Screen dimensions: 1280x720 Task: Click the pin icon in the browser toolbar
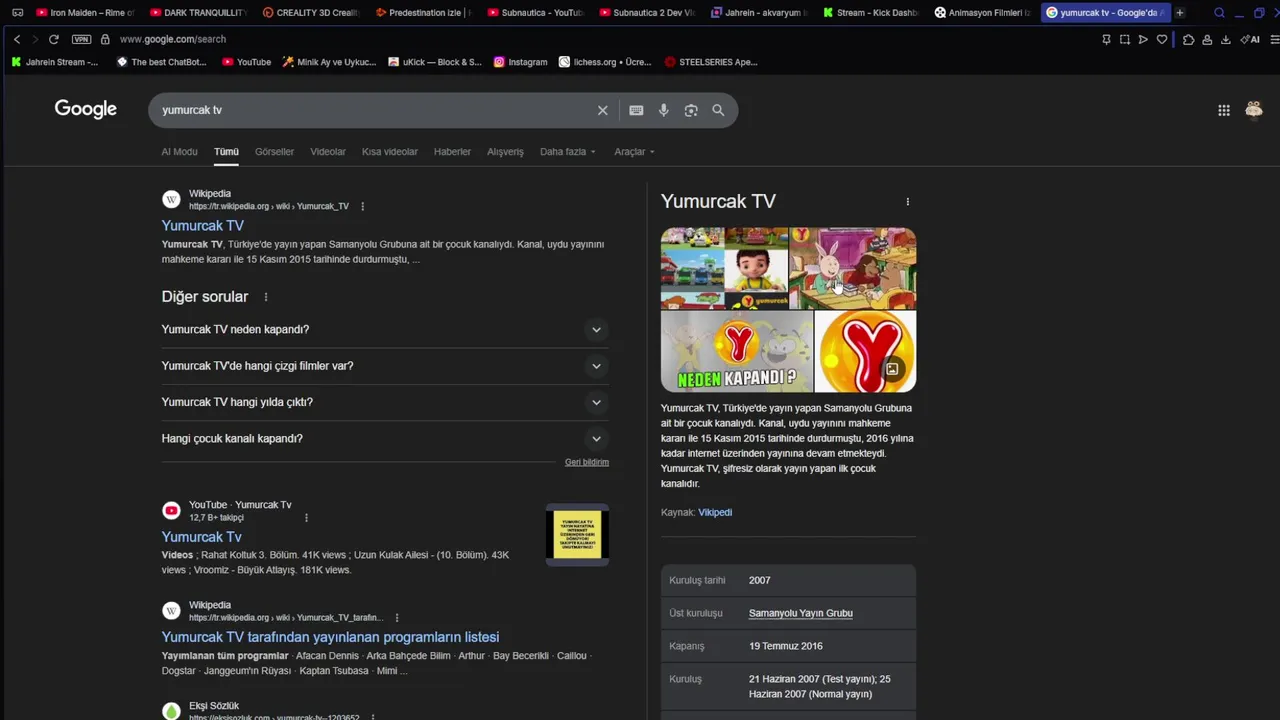point(1106,39)
